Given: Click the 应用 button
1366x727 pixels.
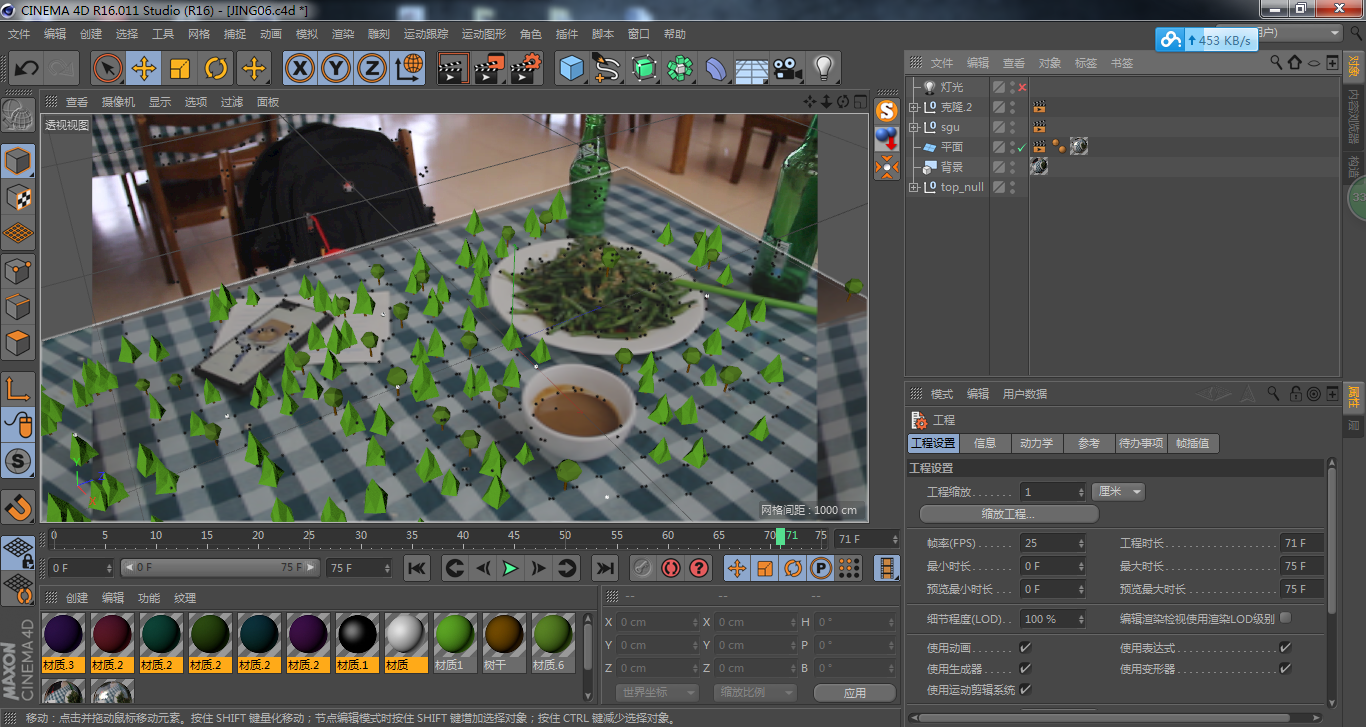Looking at the screenshot, I should pos(854,692).
